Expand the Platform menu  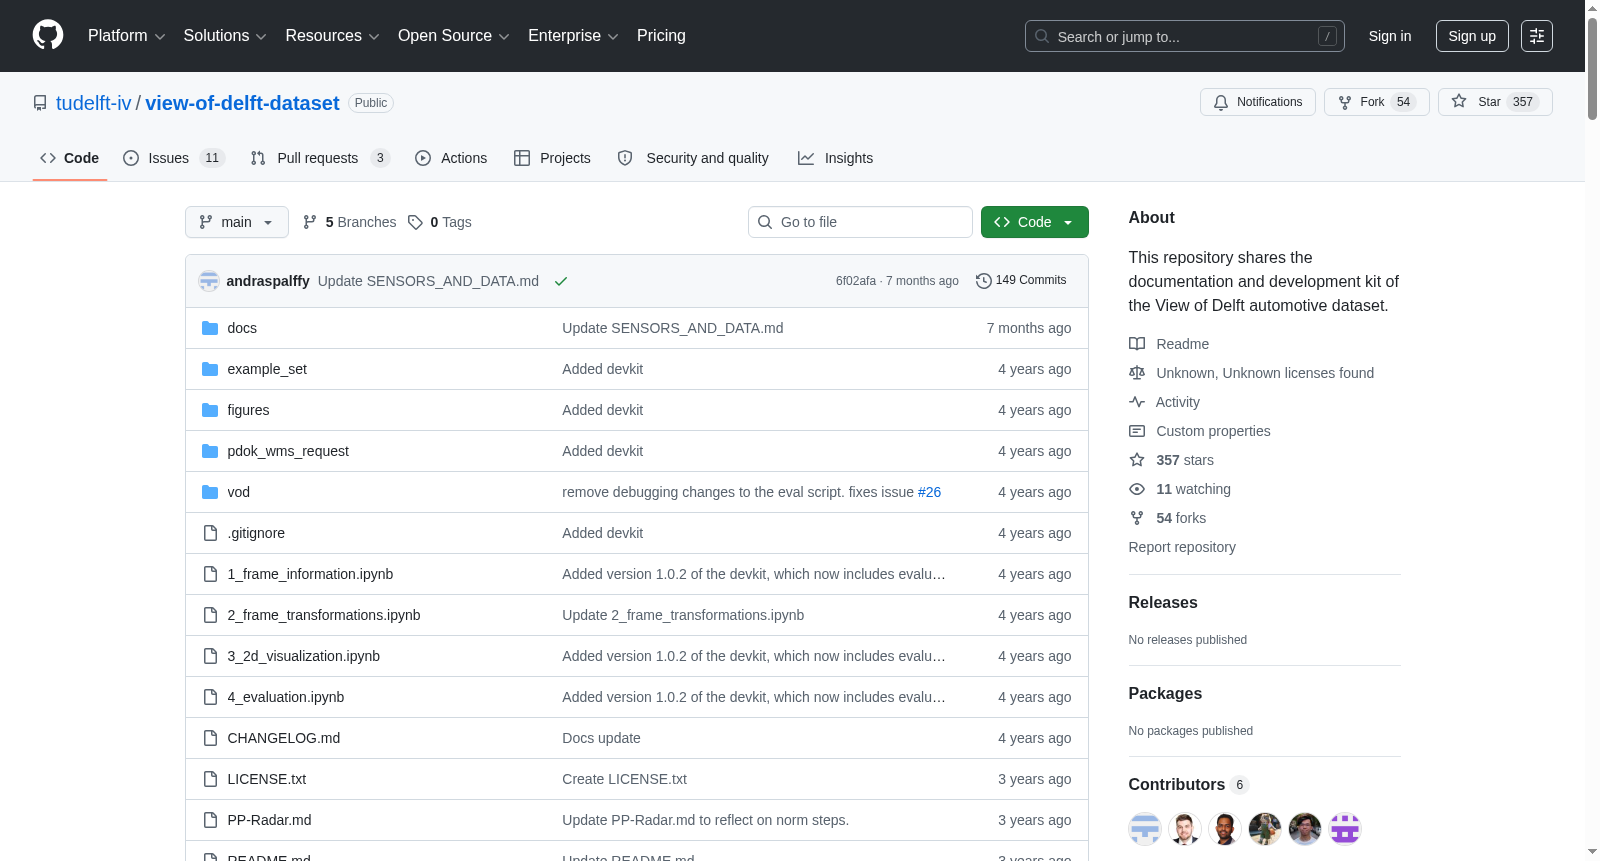pos(127,36)
